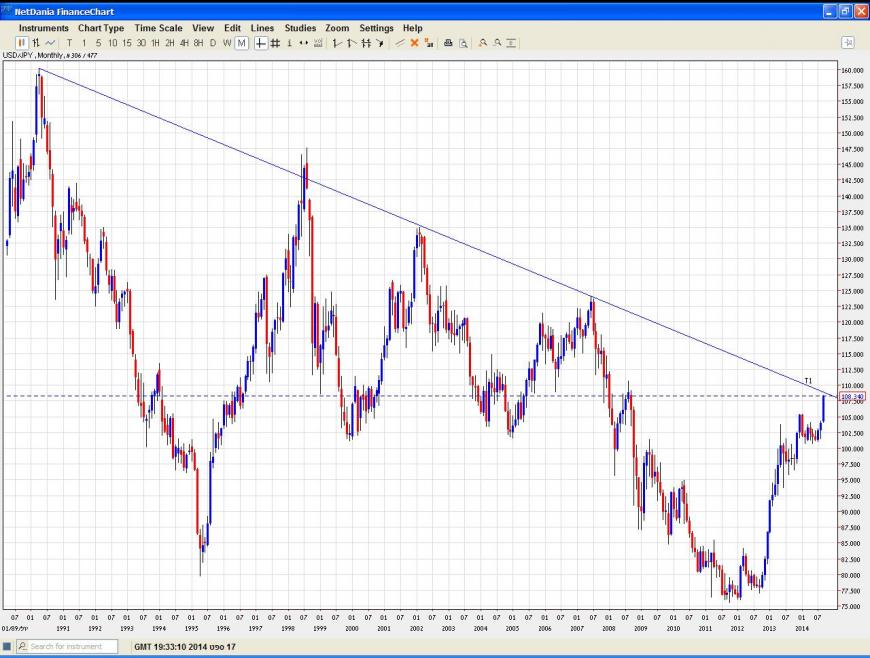Open the Settings menu

(x=376, y=28)
